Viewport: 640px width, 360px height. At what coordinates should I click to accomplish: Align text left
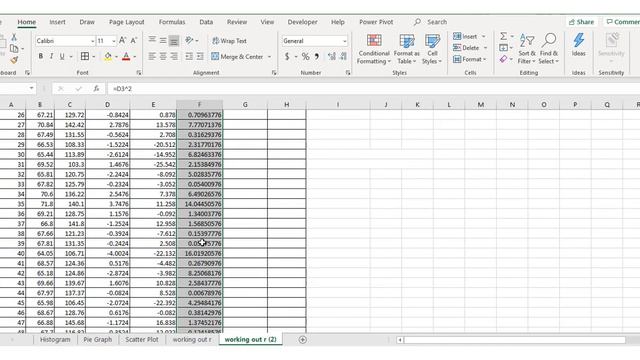click(x=152, y=56)
